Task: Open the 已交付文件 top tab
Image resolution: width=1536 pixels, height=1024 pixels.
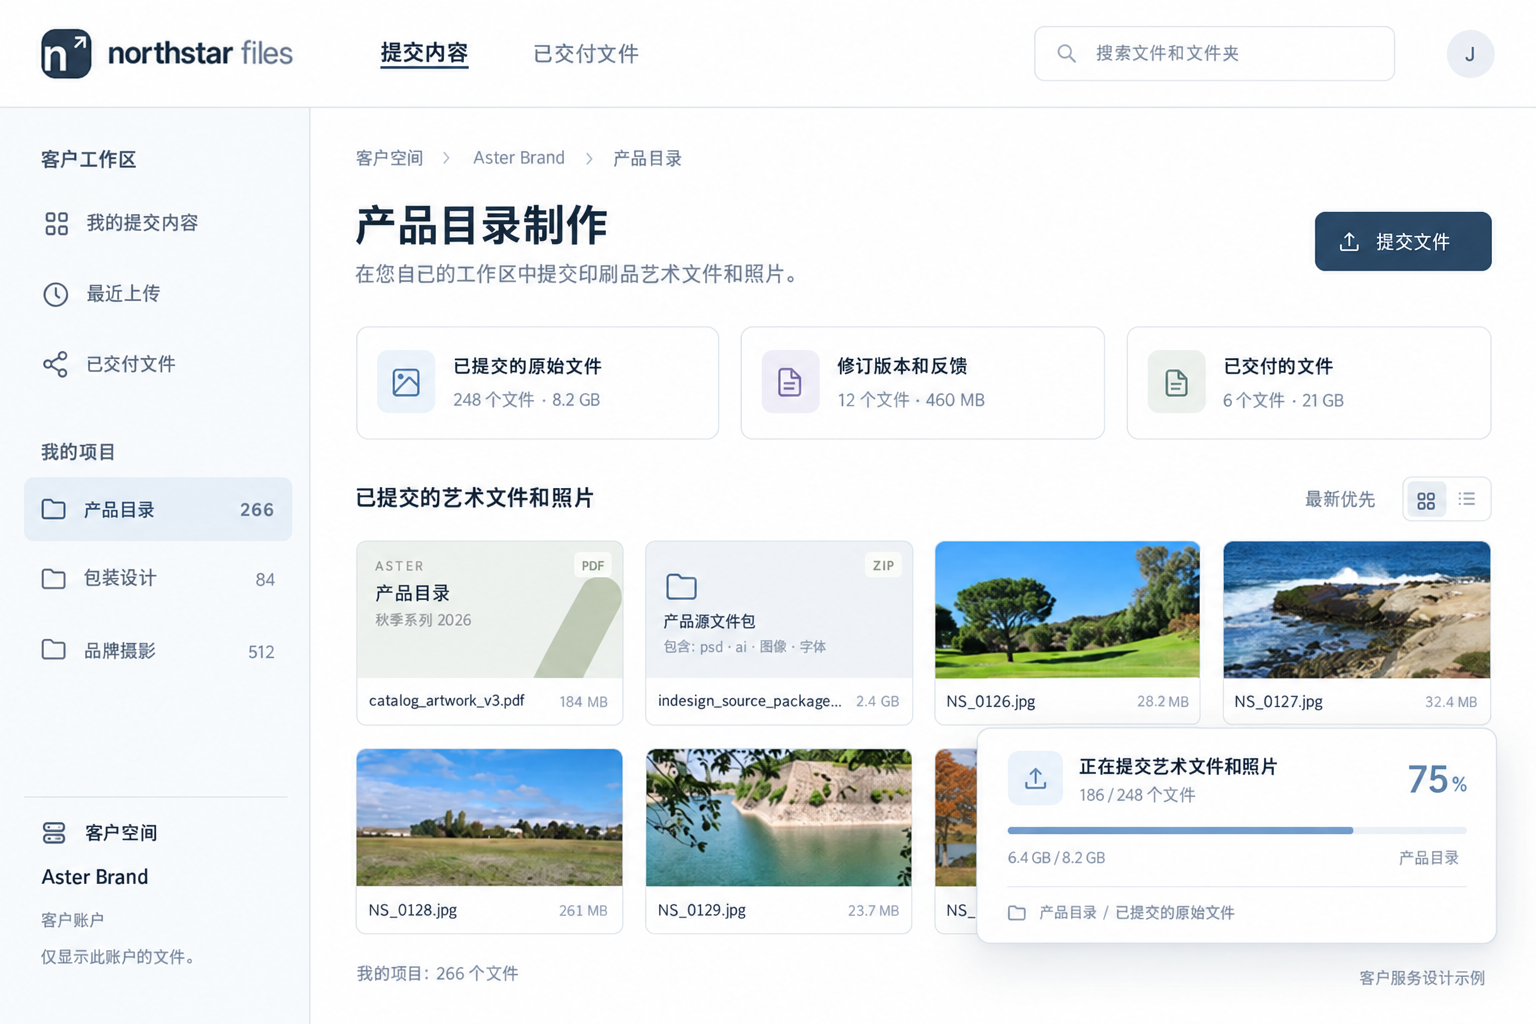Action: point(586,54)
